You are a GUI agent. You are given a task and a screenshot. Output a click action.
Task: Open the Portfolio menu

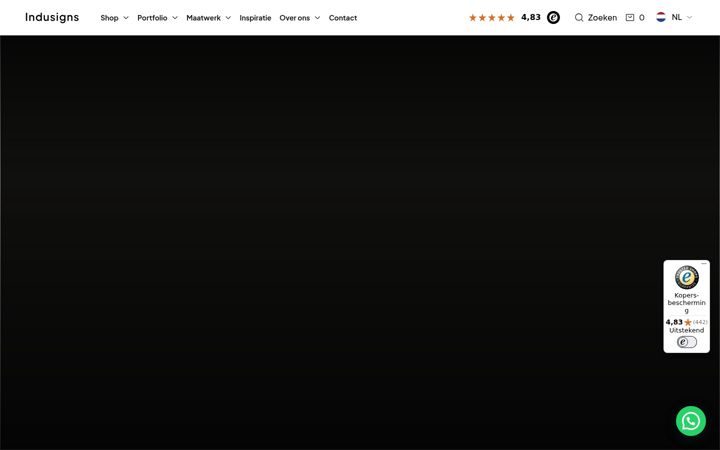(x=152, y=18)
